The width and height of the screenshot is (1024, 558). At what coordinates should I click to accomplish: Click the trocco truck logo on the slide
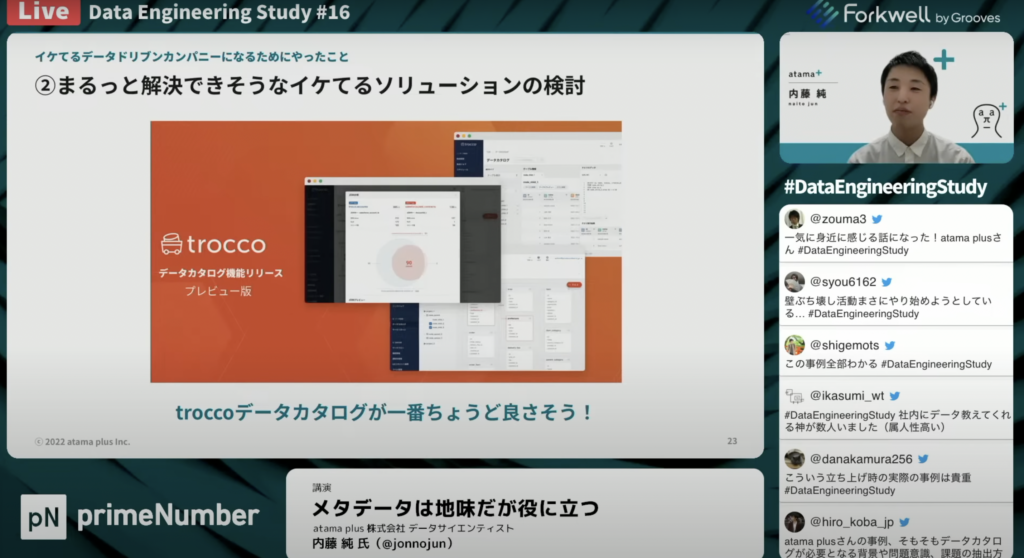tap(173, 245)
